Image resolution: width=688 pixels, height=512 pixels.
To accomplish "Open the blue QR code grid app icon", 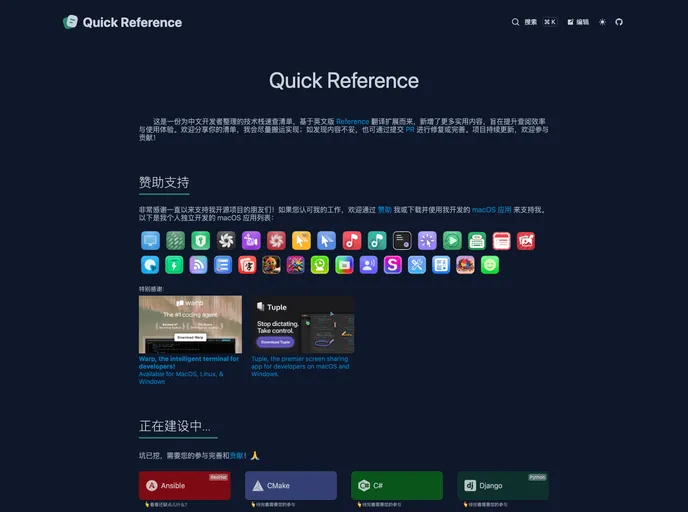I will 441,265.
